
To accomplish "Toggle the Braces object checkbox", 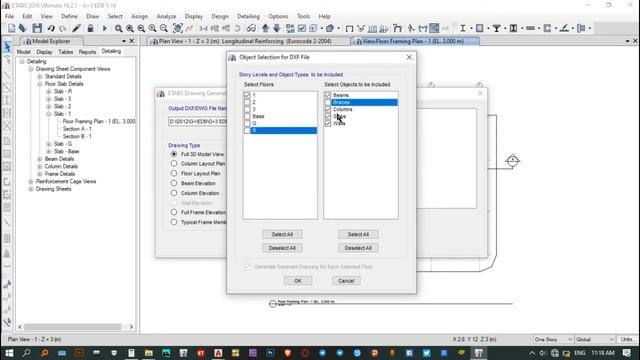I will coord(328,102).
